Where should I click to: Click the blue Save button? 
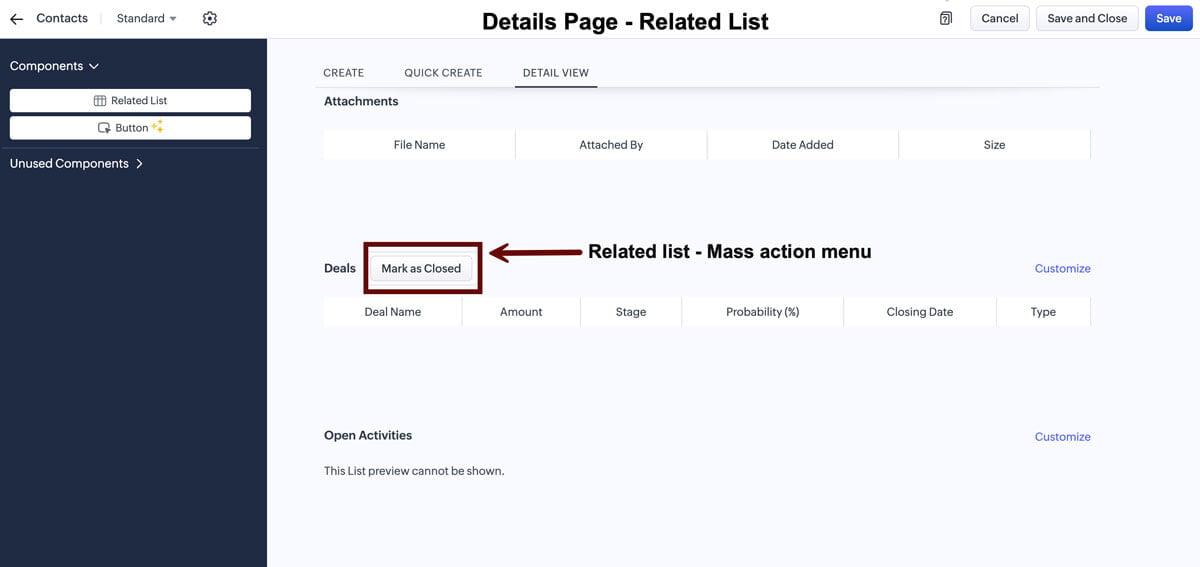click(1169, 18)
